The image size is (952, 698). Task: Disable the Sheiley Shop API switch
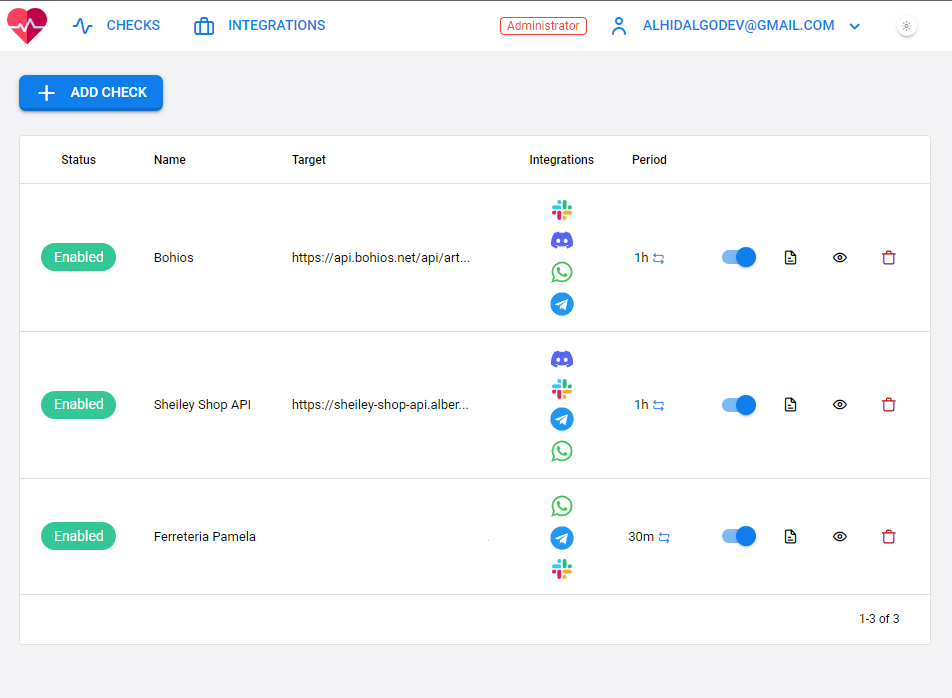(x=739, y=405)
